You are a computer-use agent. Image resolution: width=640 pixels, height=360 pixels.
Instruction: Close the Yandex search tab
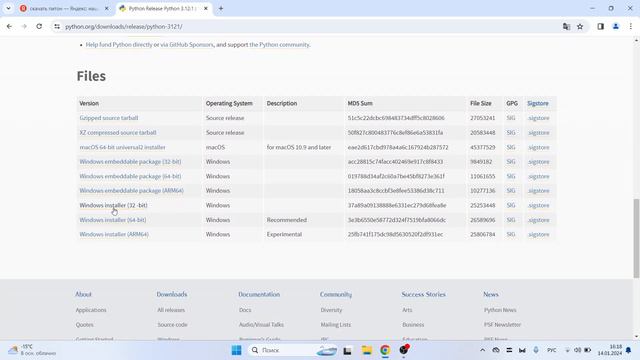[x=107, y=8]
